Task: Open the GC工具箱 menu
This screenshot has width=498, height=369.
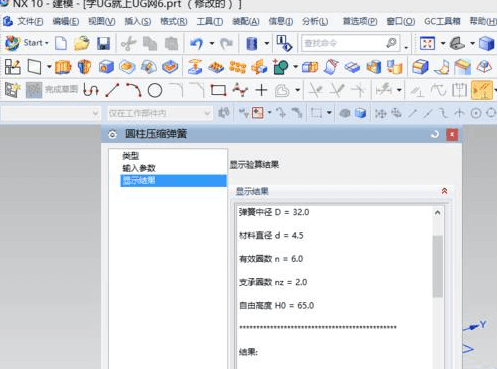Action: pos(442,21)
